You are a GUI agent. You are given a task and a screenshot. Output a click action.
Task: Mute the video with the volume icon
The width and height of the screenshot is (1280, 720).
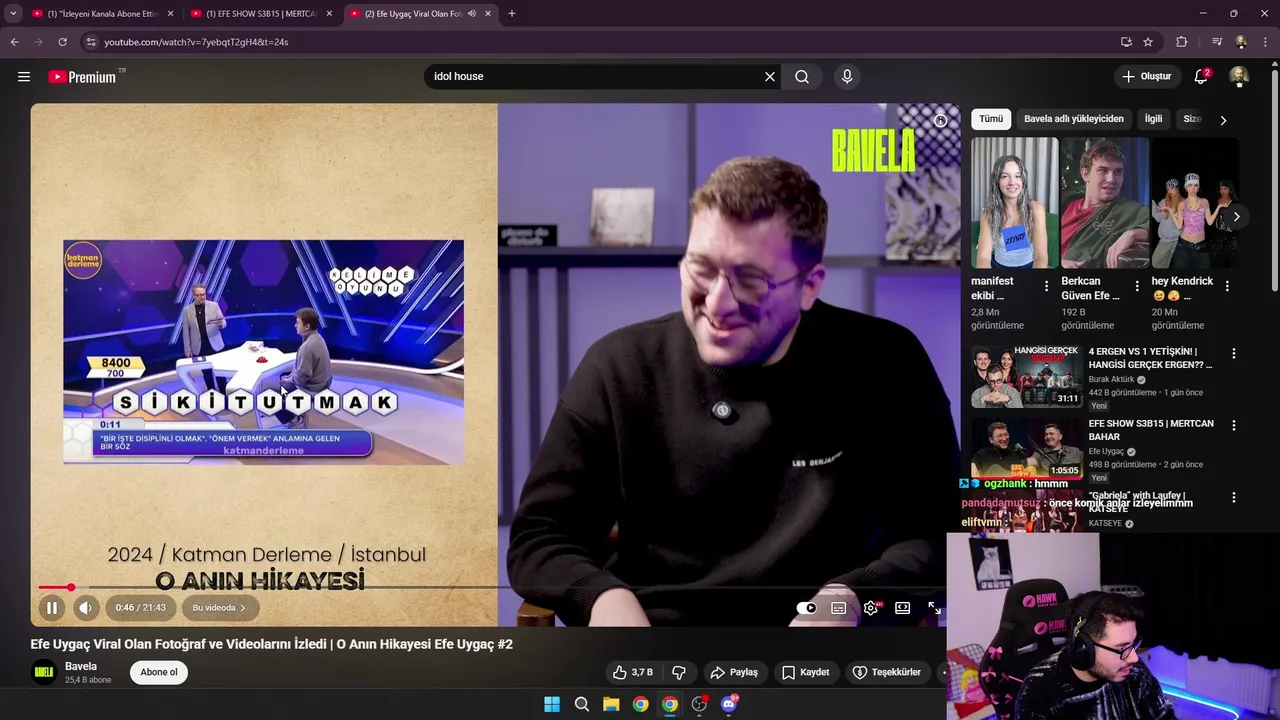(x=85, y=608)
